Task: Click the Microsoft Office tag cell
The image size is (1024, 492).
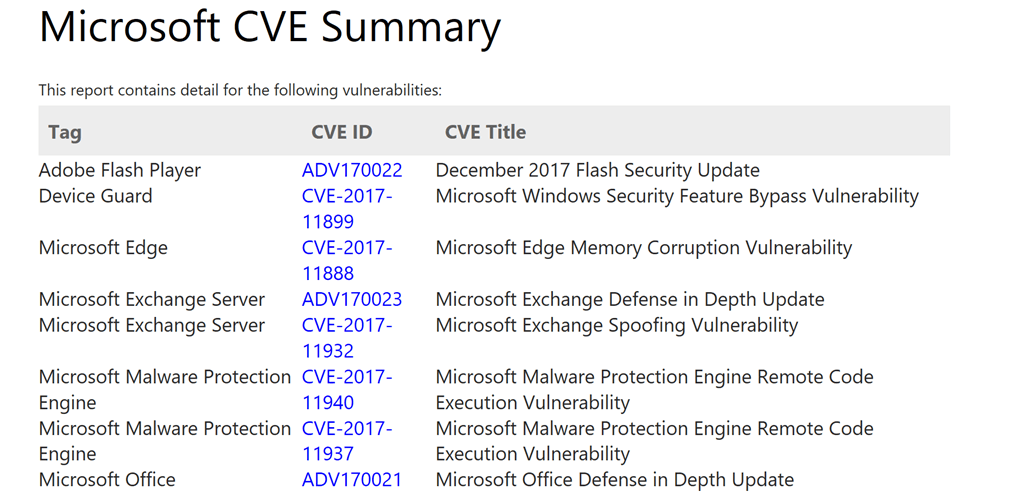Action: point(107,480)
